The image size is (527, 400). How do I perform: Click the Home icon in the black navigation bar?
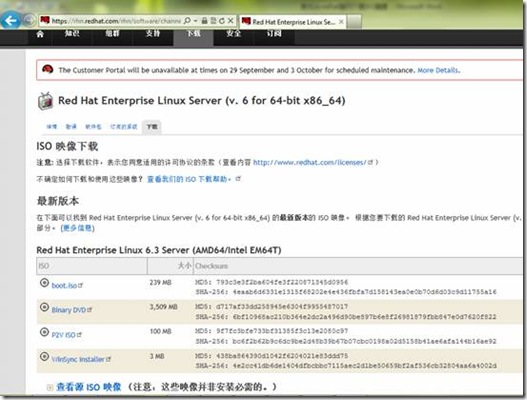(x=40, y=34)
